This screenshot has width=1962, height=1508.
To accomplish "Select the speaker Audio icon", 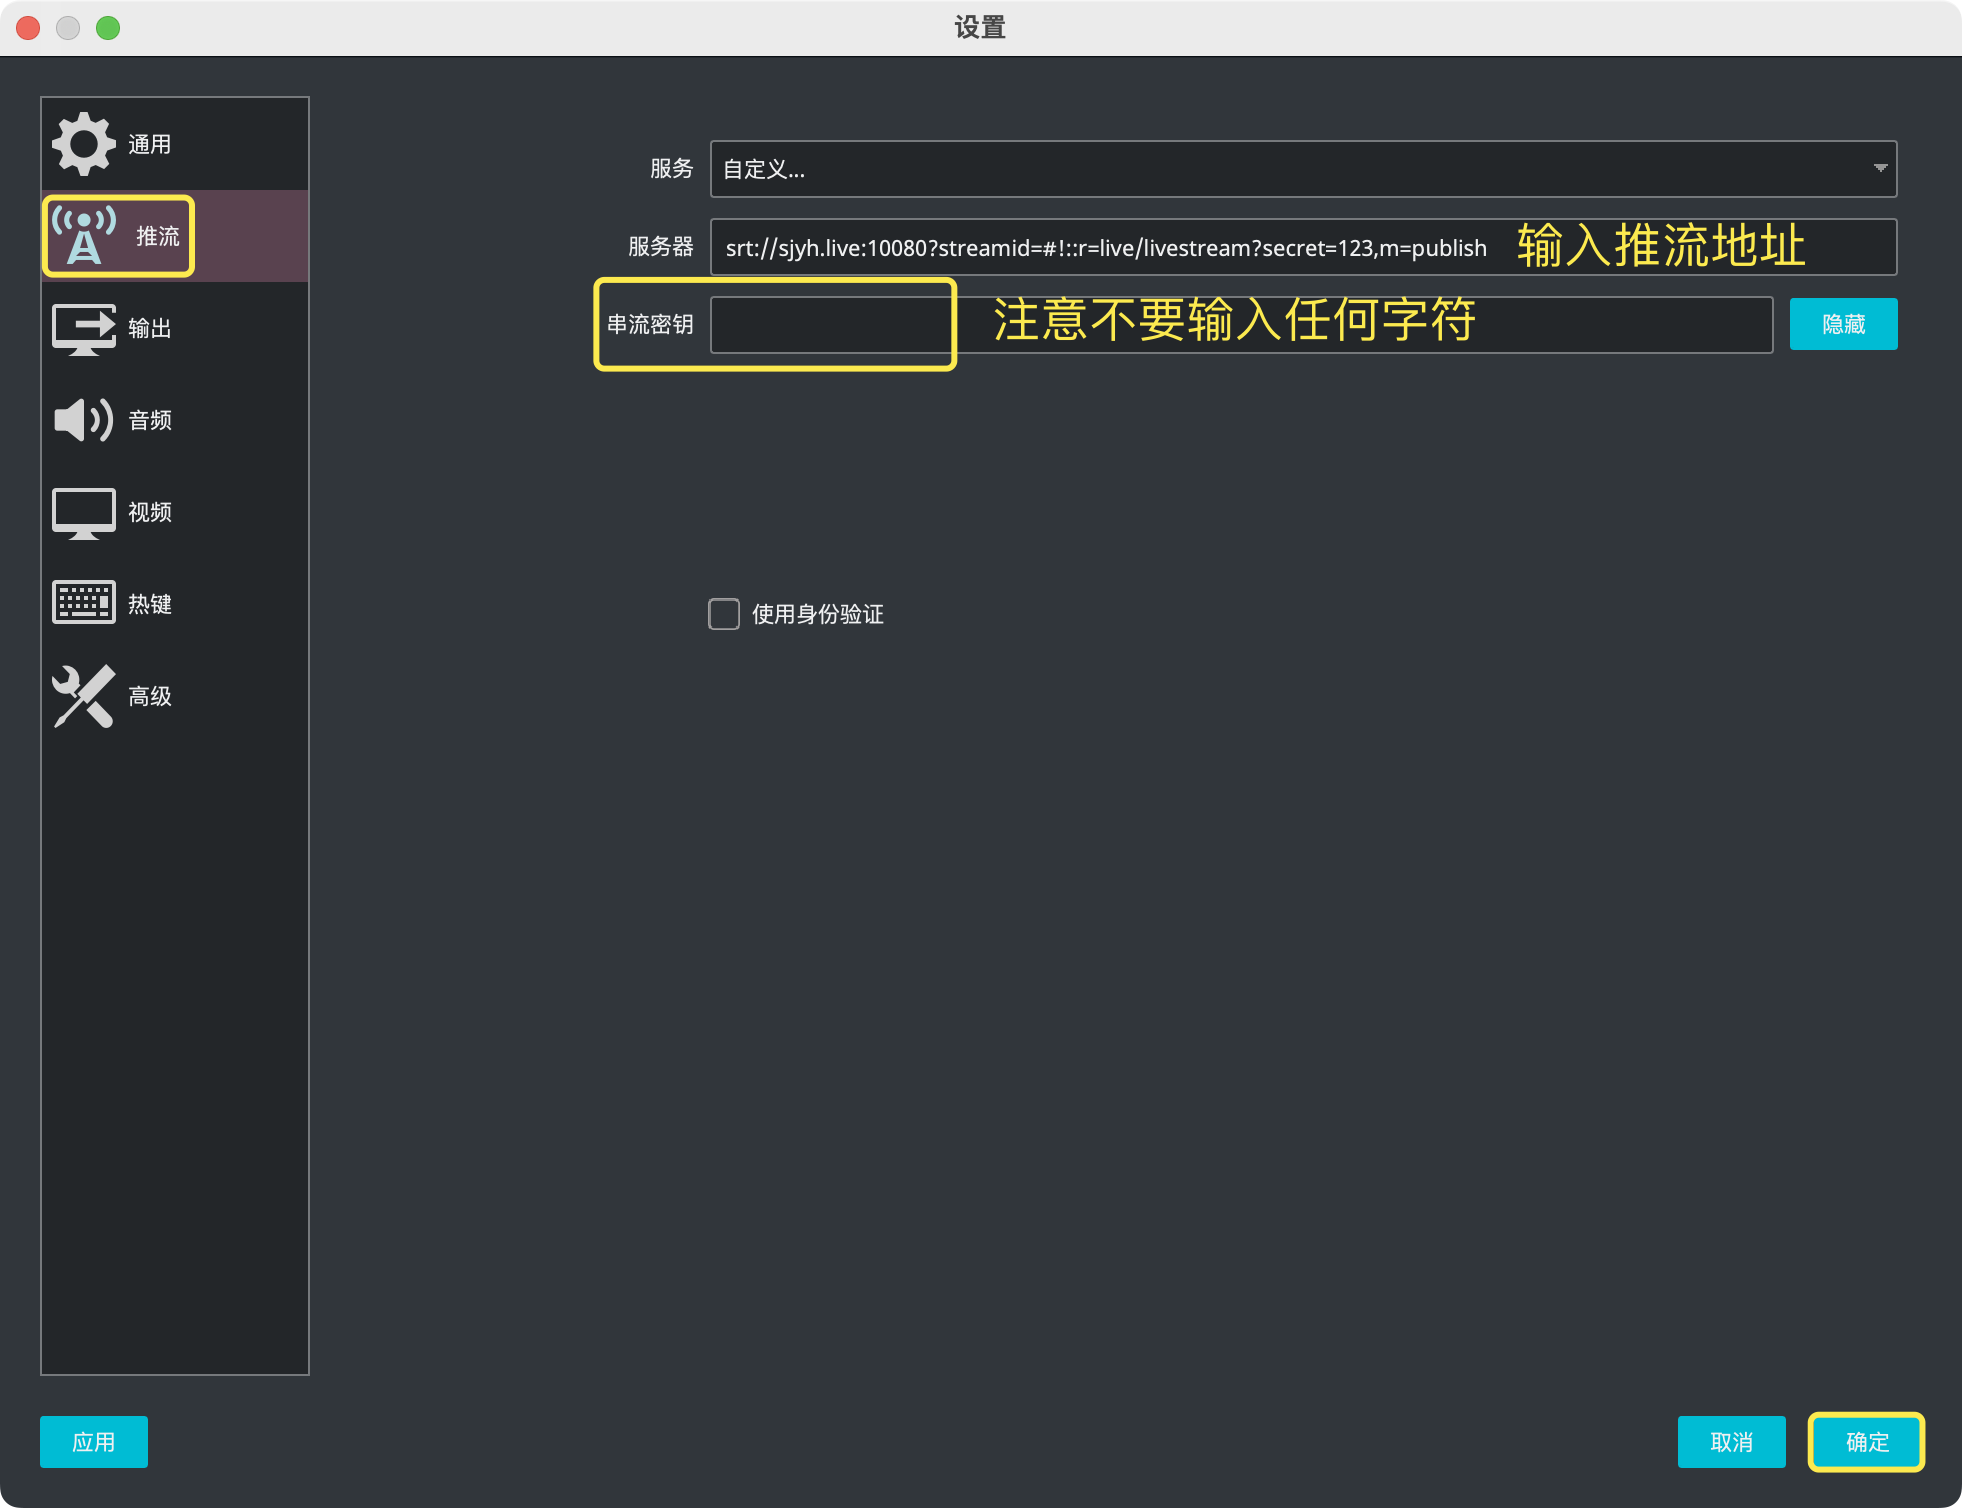I will click(x=84, y=420).
